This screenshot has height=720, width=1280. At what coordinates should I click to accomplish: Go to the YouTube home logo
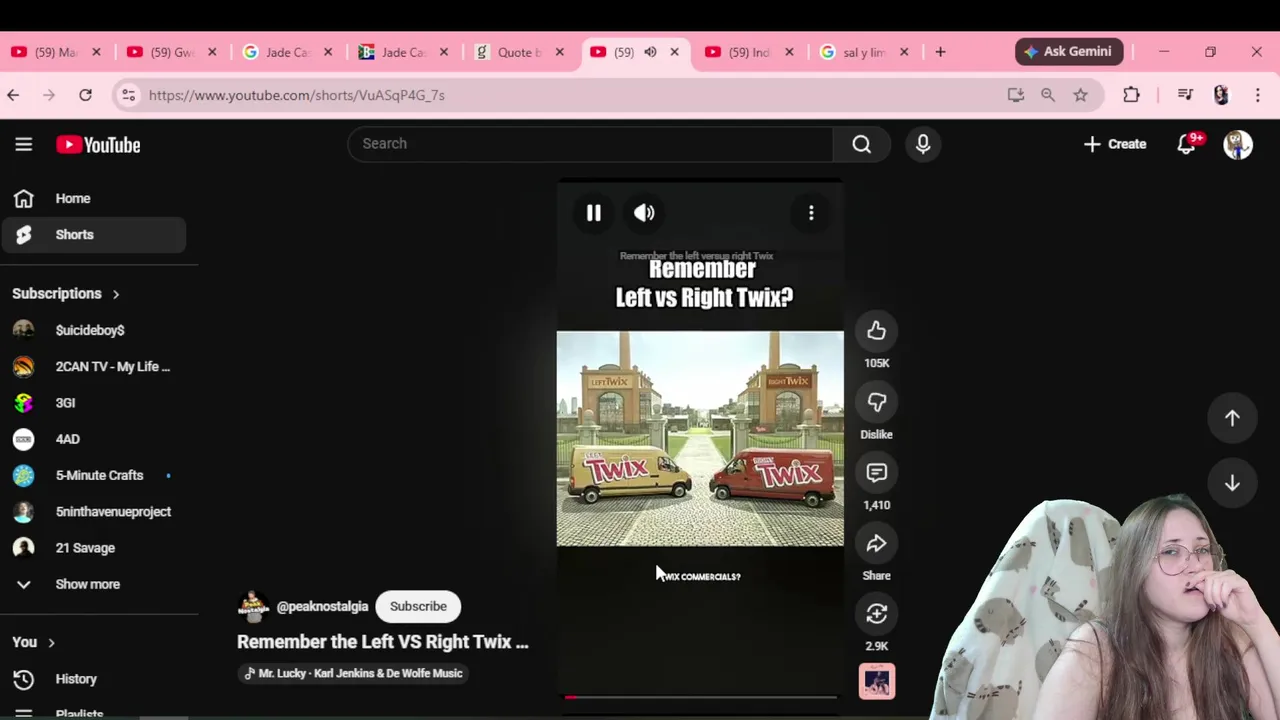pyautogui.click(x=98, y=145)
